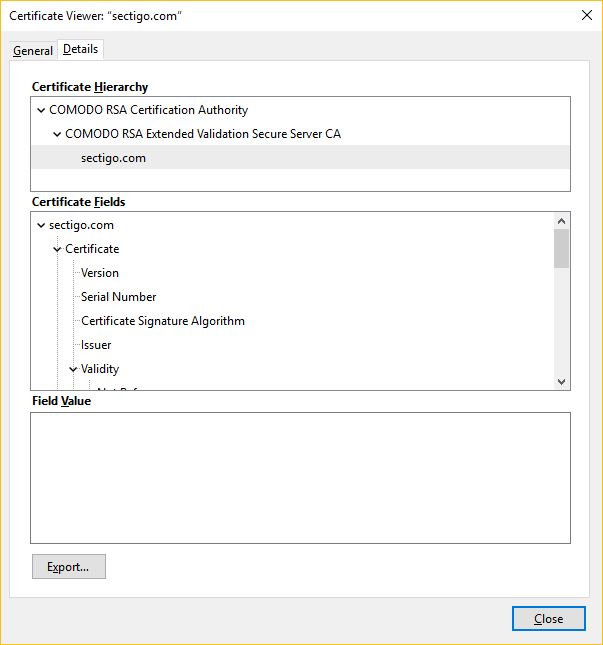Select Certificate Signature Algorithm field
This screenshot has height=645, width=603.
pyautogui.click(x=163, y=321)
